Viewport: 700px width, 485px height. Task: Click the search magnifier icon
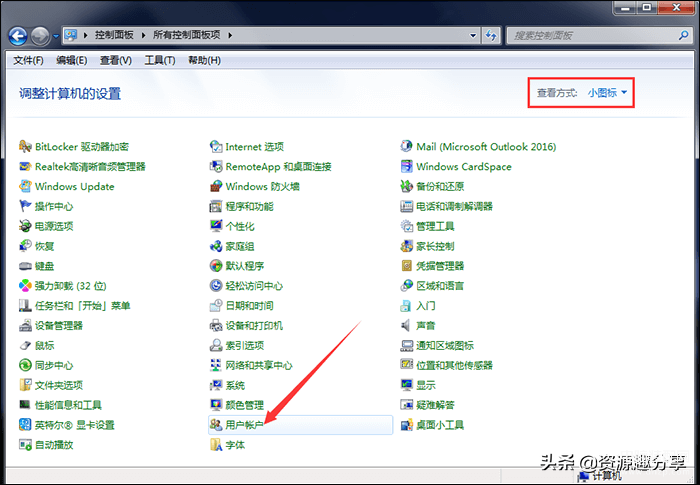[x=683, y=35]
